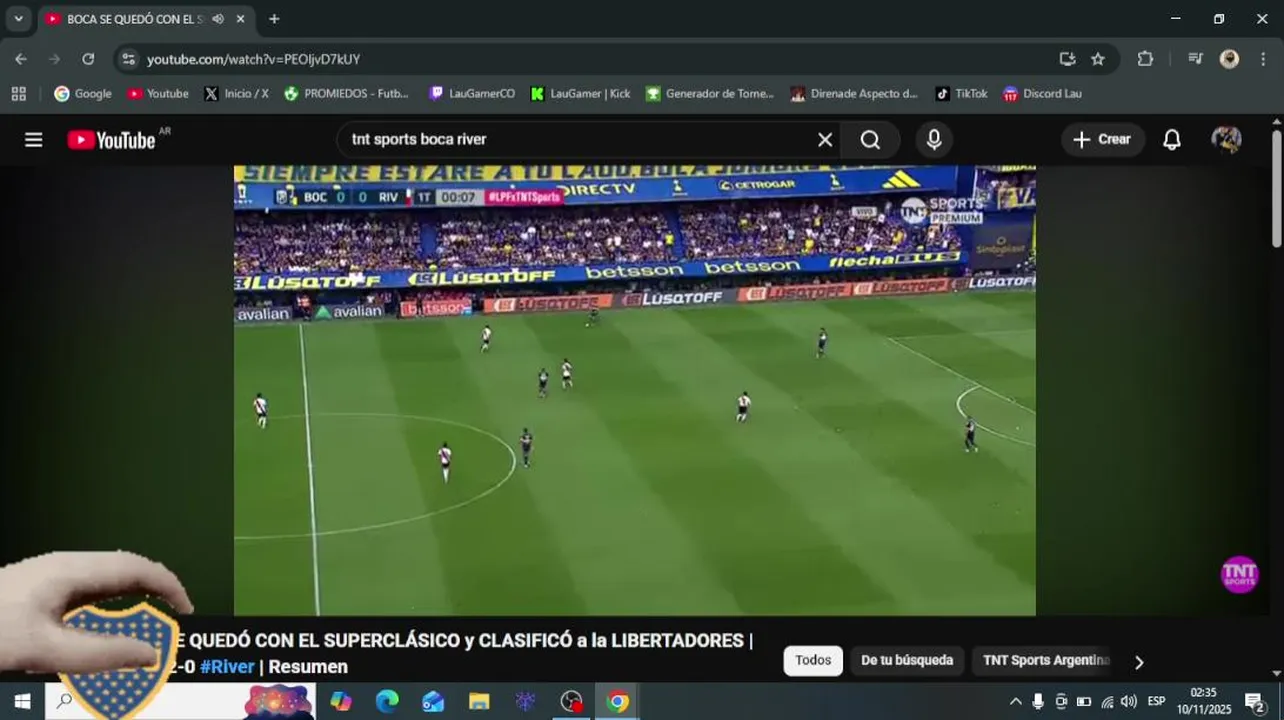
Task: Open Chrome three-dot menu
Action: pos(1263,59)
